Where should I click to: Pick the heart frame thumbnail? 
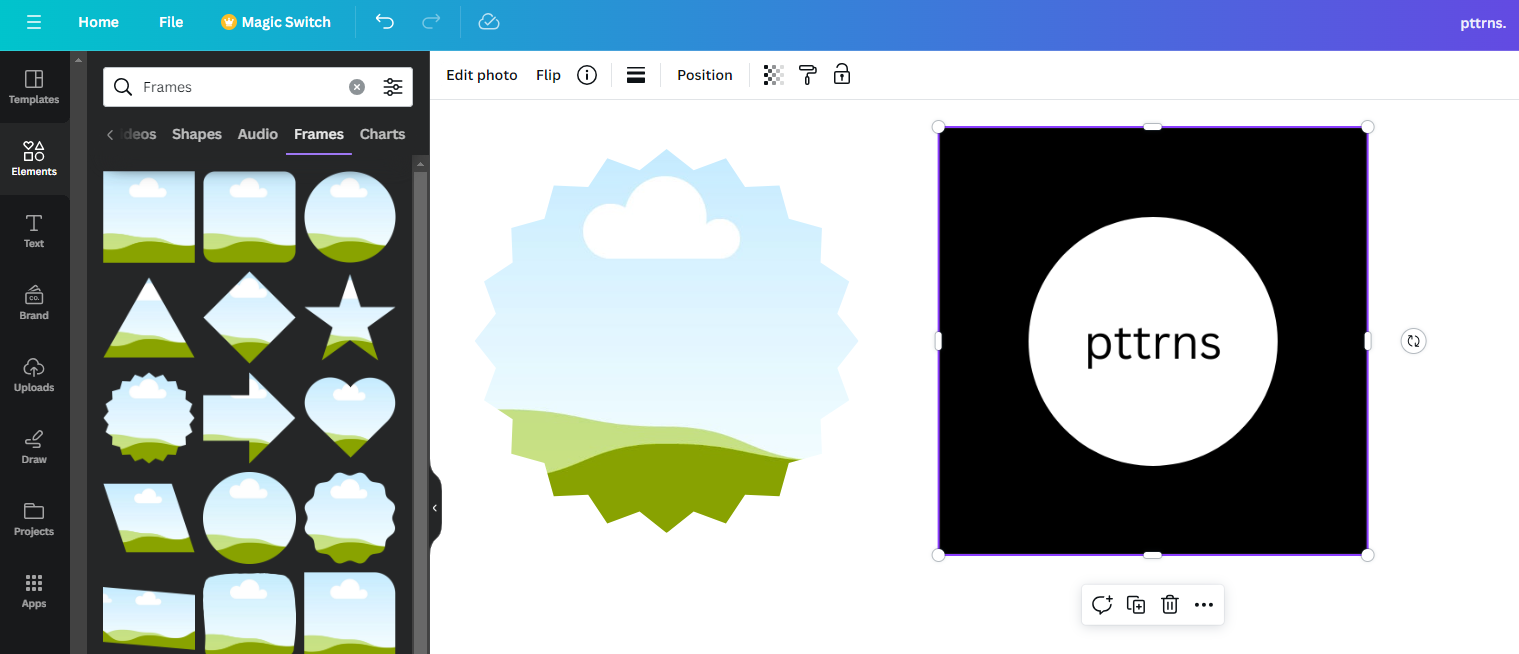(x=350, y=417)
